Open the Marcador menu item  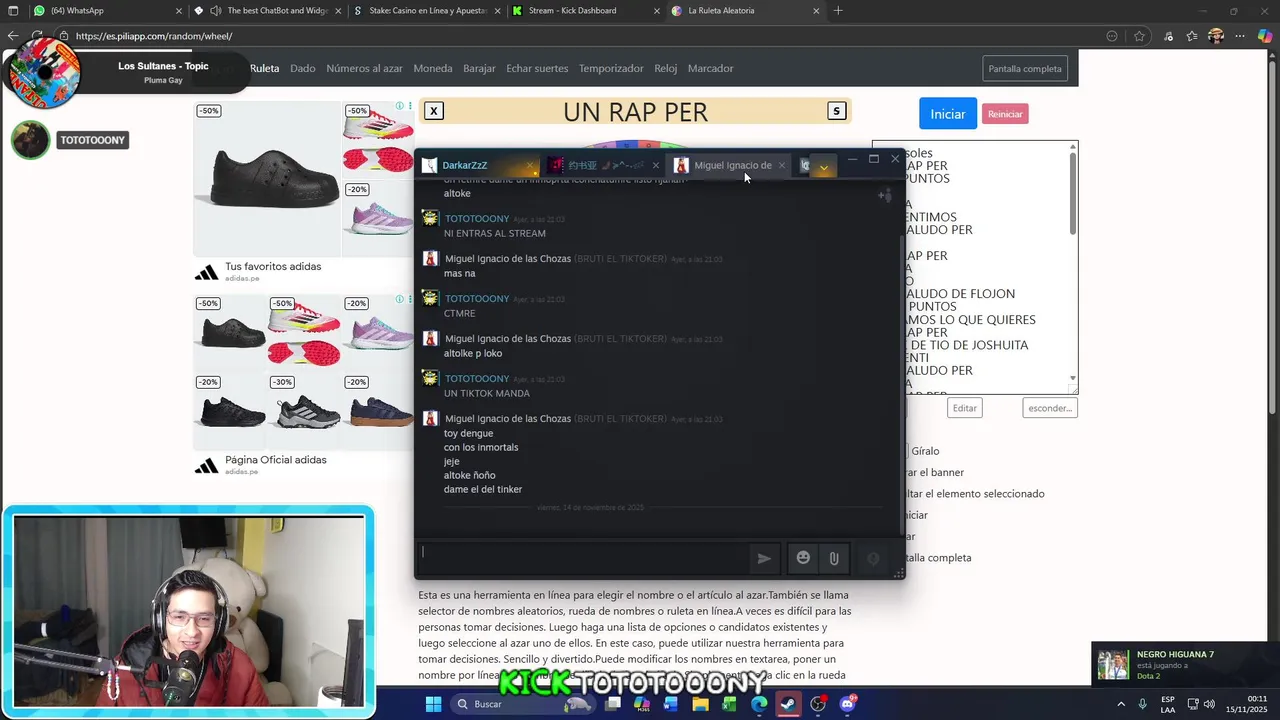coord(711,68)
